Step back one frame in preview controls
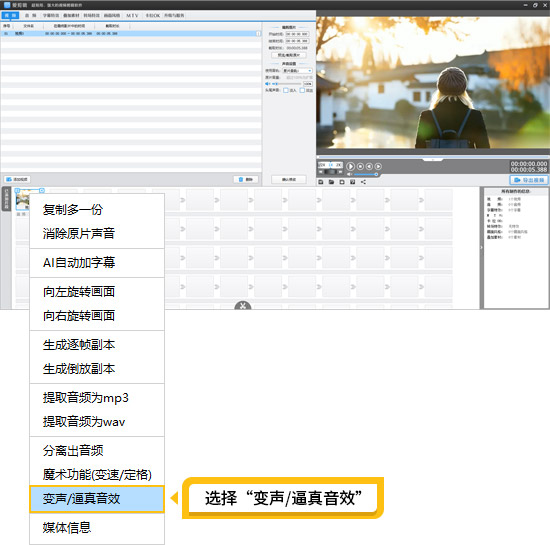Viewport: 550px width, 545px height. click(369, 166)
